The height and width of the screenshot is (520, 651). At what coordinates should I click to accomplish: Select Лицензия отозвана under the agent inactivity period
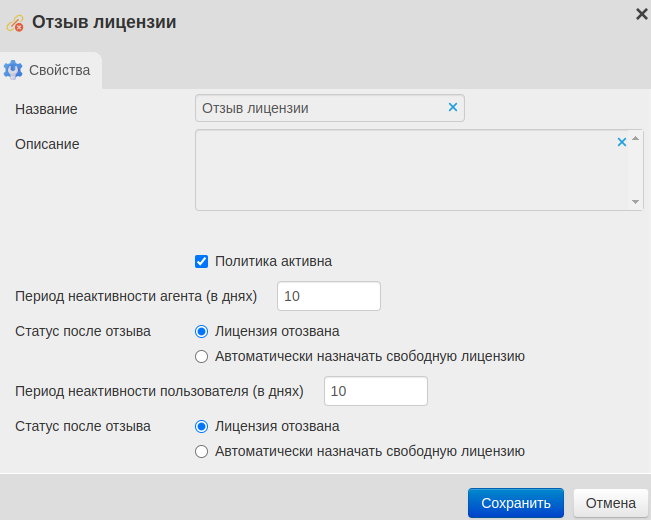[x=201, y=331]
